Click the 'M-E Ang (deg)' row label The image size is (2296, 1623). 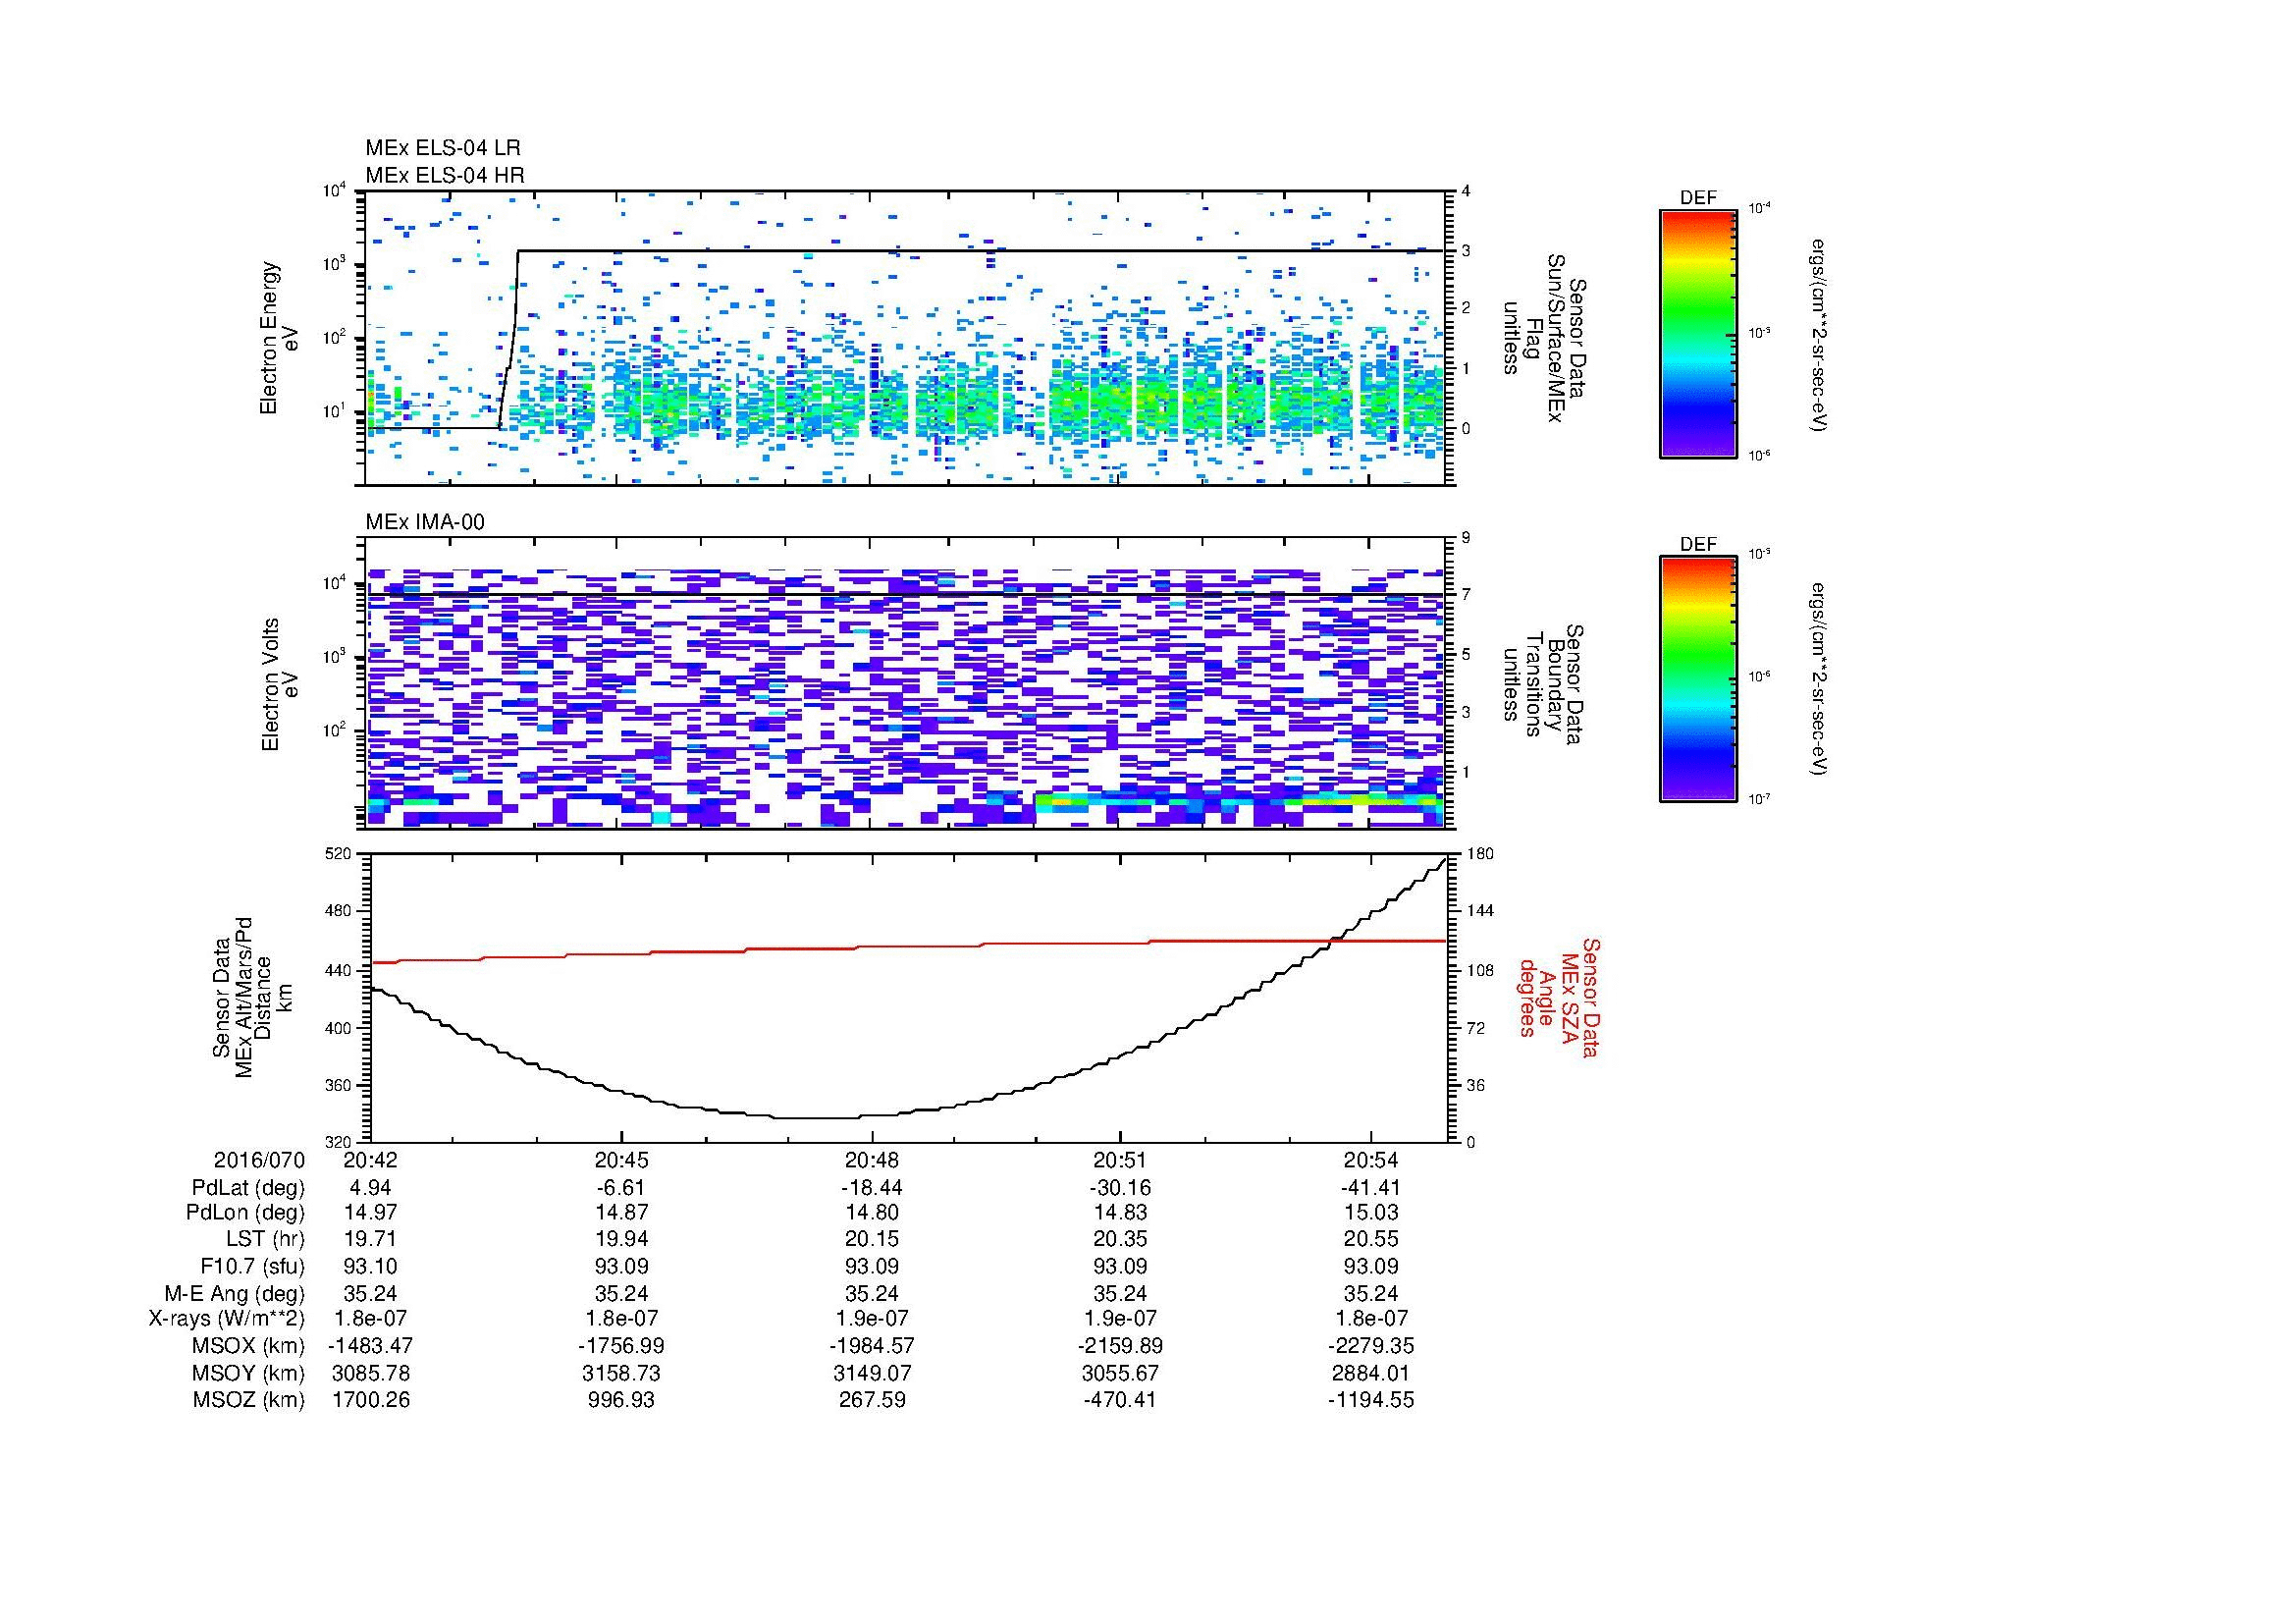[235, 1294]
